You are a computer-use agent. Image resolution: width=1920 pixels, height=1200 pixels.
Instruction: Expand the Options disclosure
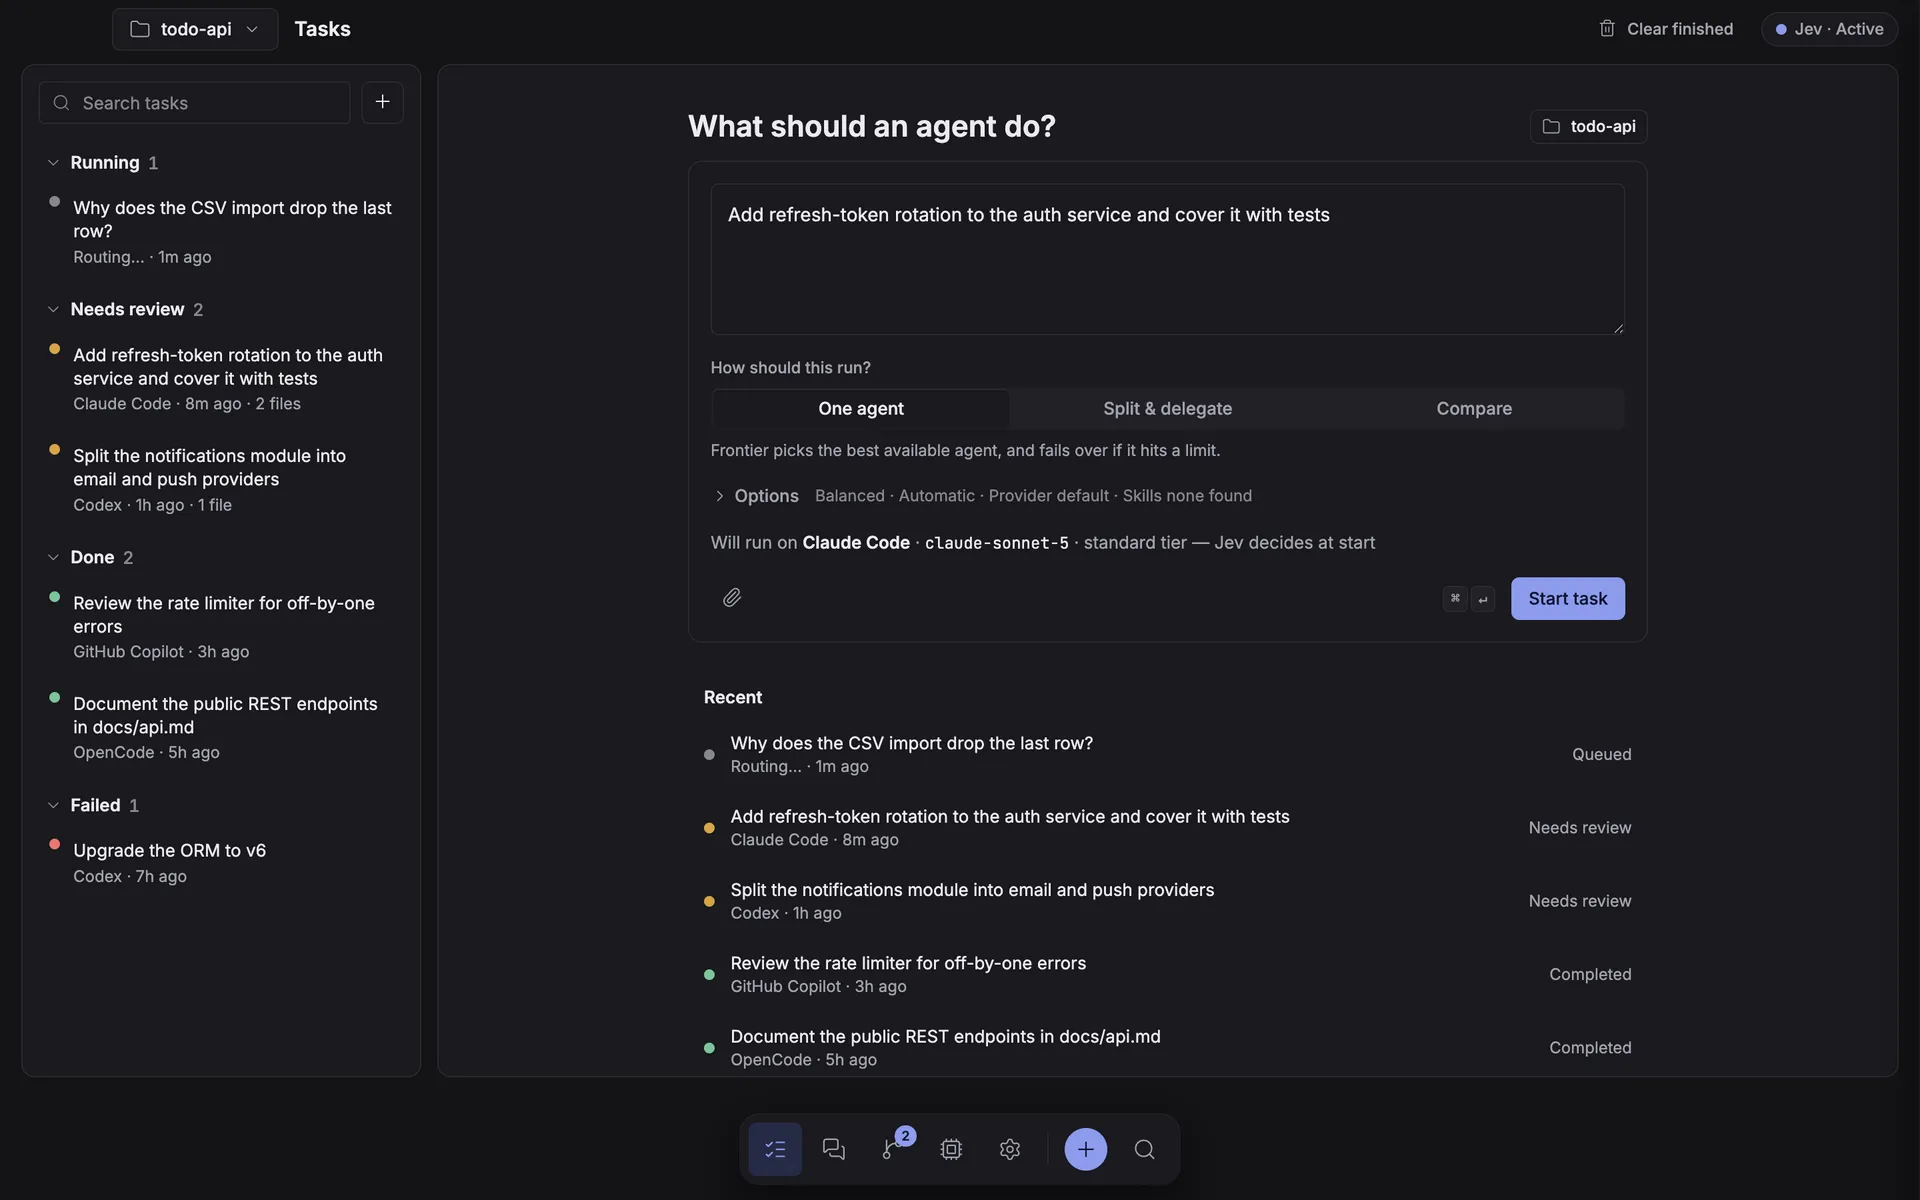[755, 496]
